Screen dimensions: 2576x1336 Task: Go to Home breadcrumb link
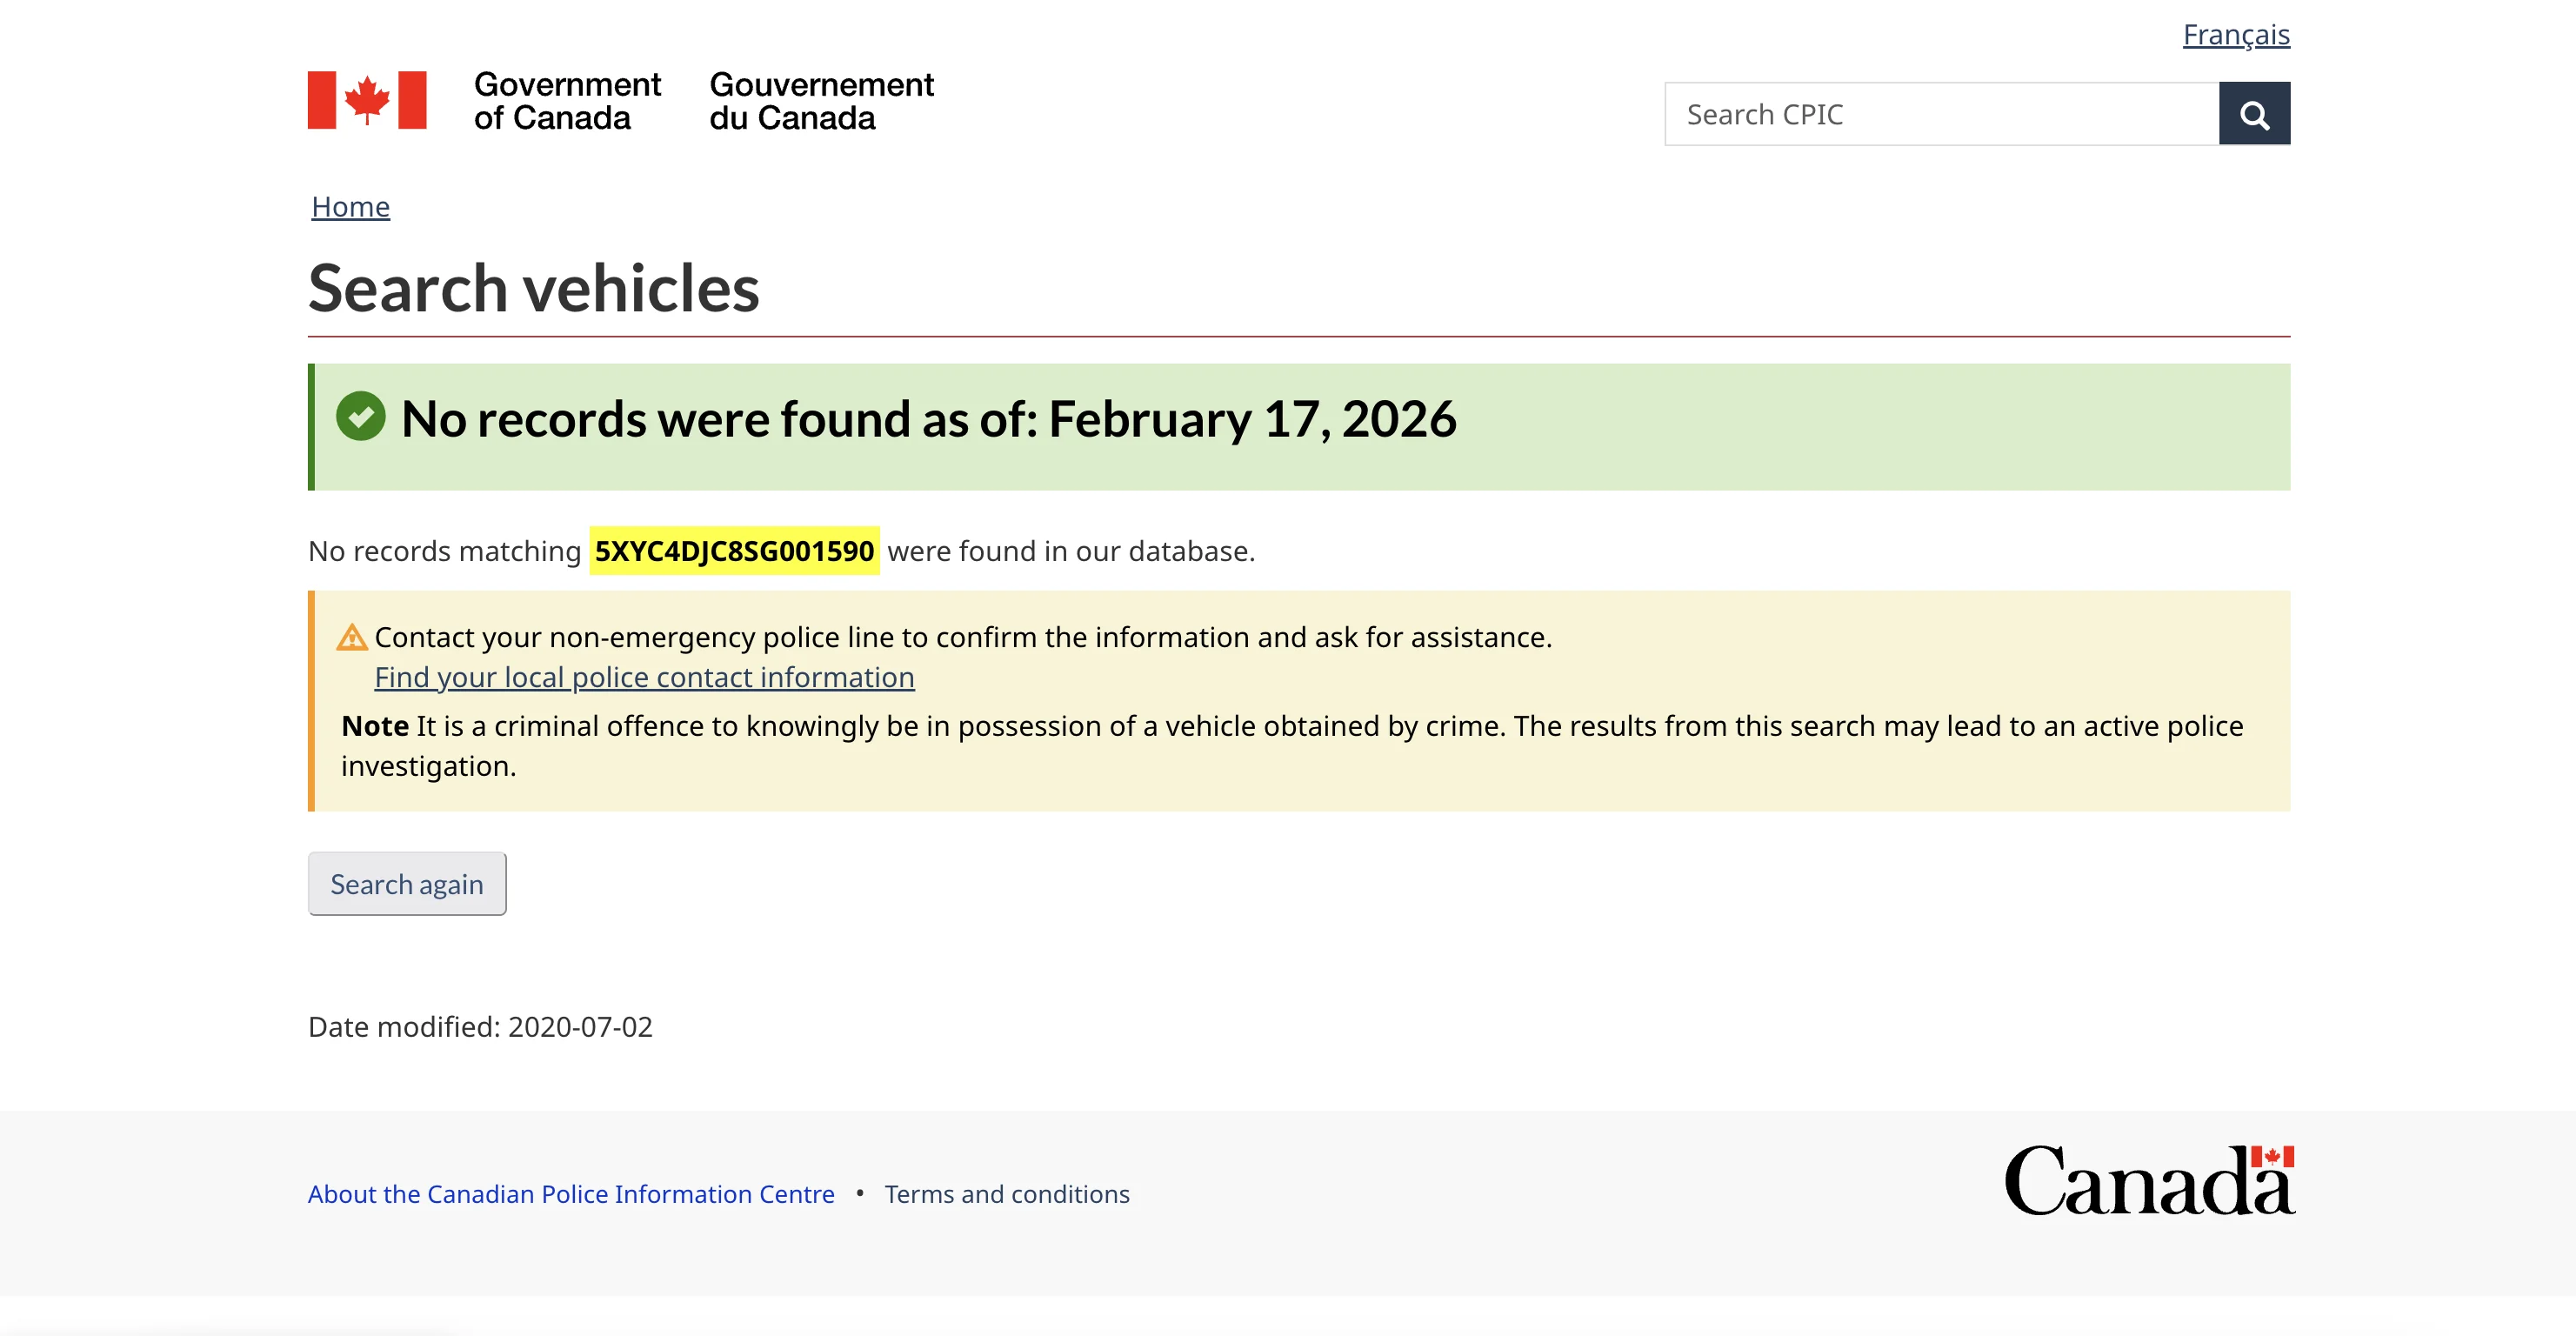350,207
